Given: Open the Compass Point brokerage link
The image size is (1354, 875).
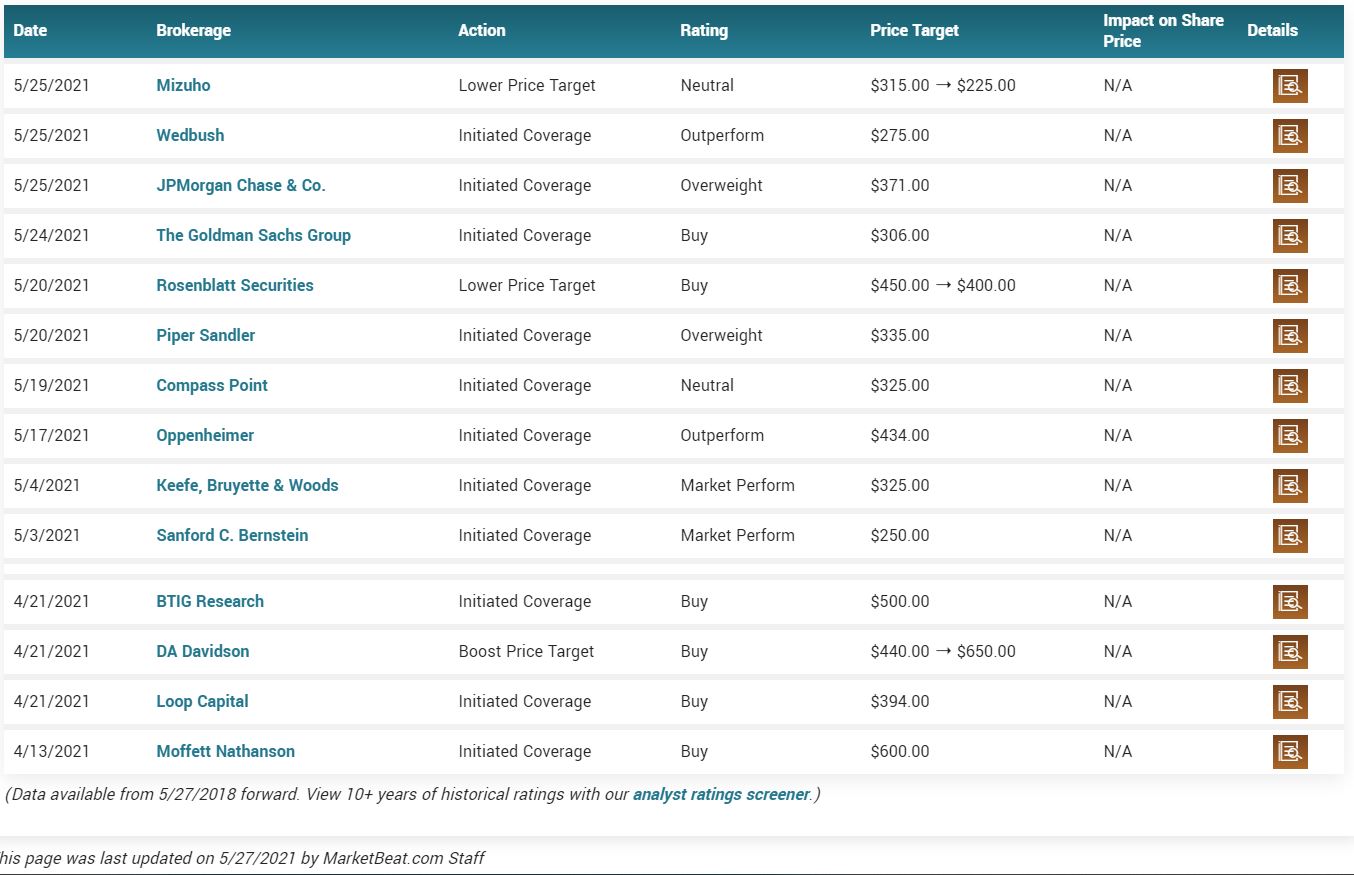Looking at the screenshot, I should tap(212, 385).
